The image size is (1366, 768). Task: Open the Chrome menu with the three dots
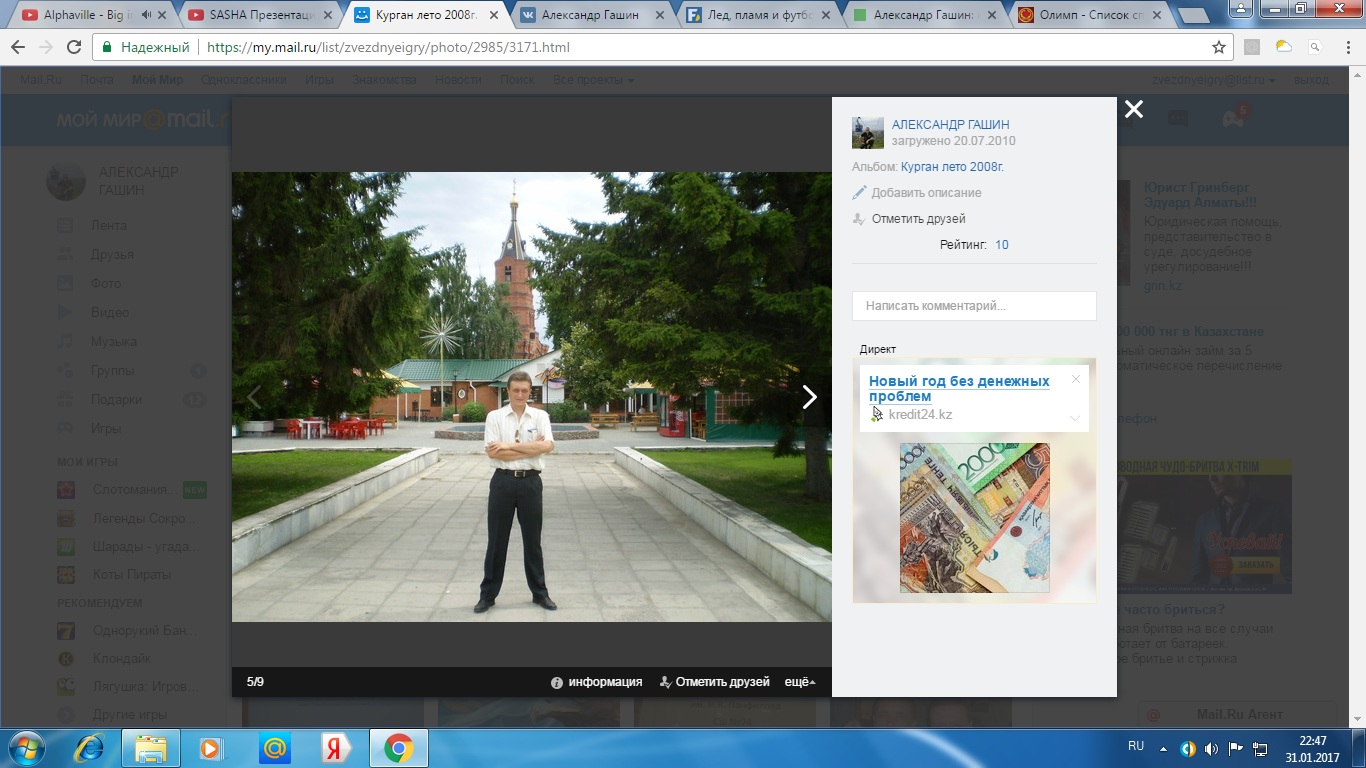pyautogui.click(x=1347, y=47)
